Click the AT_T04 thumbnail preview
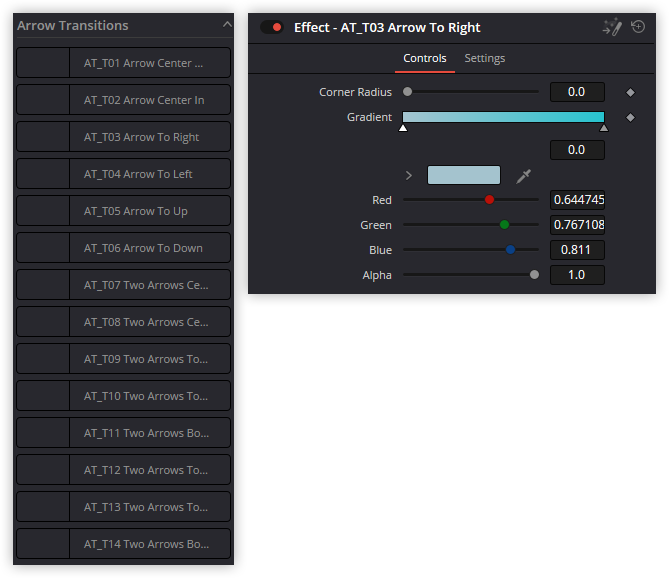The height and width of the screenshot is (578, 669). pyautogui.click(x=43, y=174)
